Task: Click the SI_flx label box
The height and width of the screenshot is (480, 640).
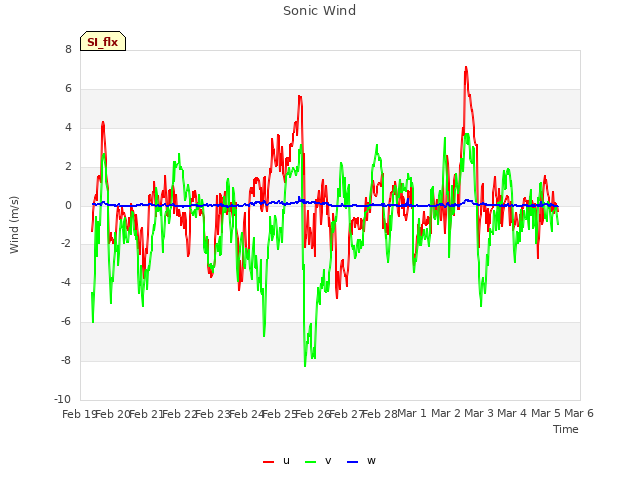Action: 103,41
